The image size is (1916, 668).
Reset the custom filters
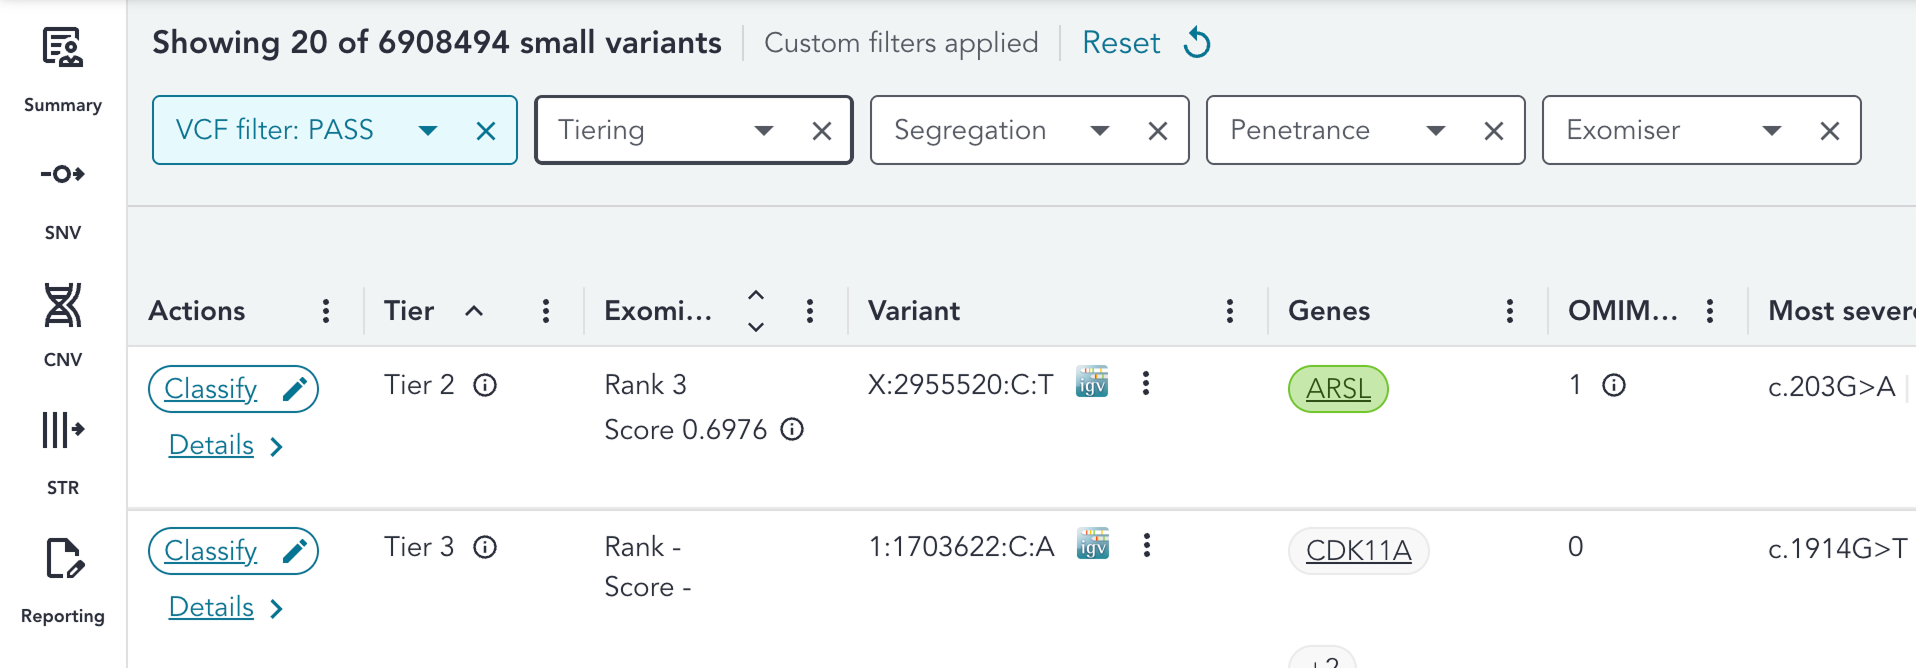1121,43
